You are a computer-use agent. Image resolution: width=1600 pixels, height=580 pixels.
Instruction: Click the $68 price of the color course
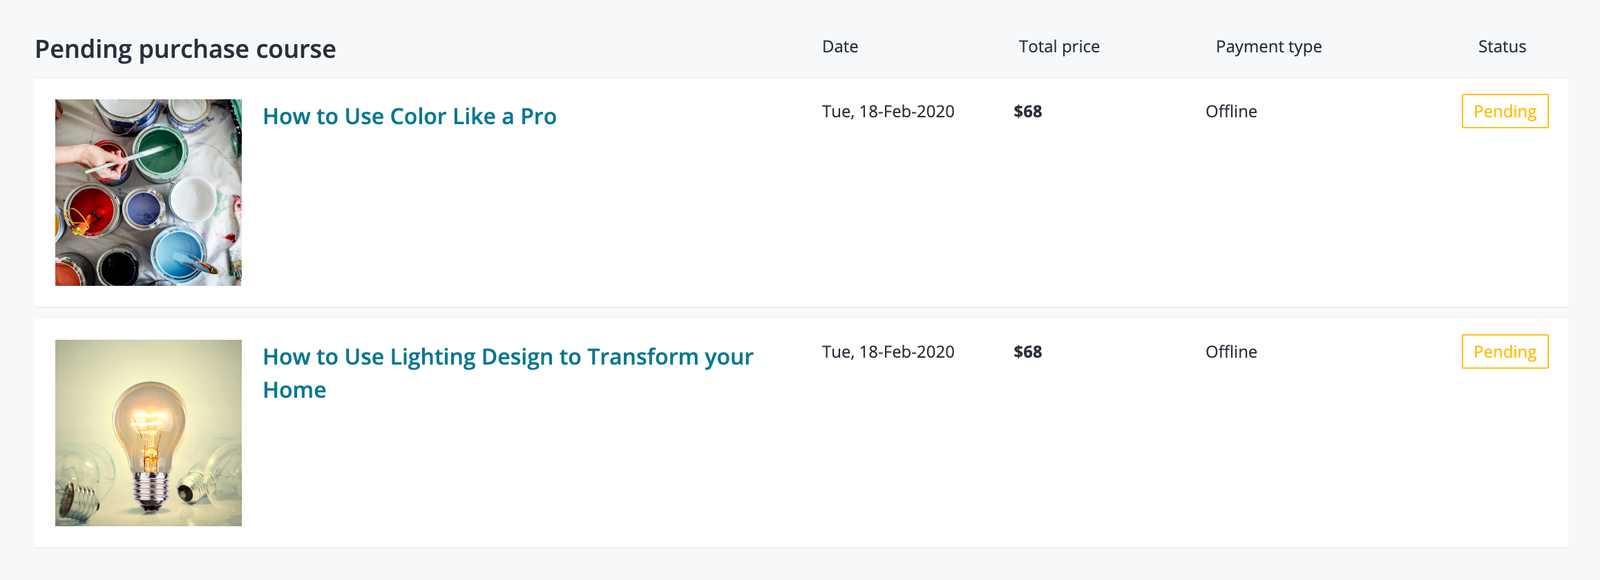tap(1028, 112)
